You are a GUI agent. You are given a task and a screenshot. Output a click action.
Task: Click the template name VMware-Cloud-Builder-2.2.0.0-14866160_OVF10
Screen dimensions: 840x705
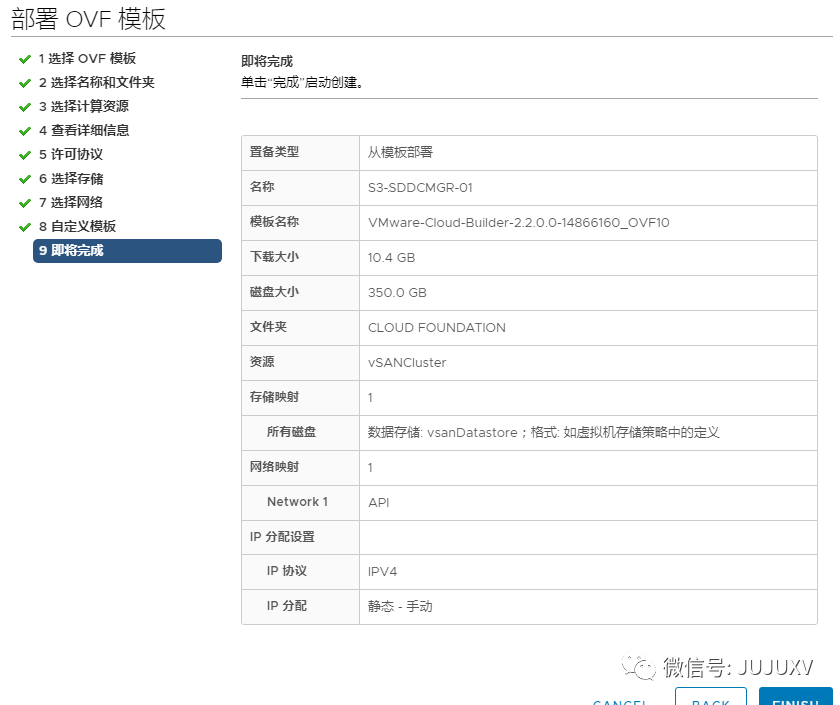click(519, 223)
